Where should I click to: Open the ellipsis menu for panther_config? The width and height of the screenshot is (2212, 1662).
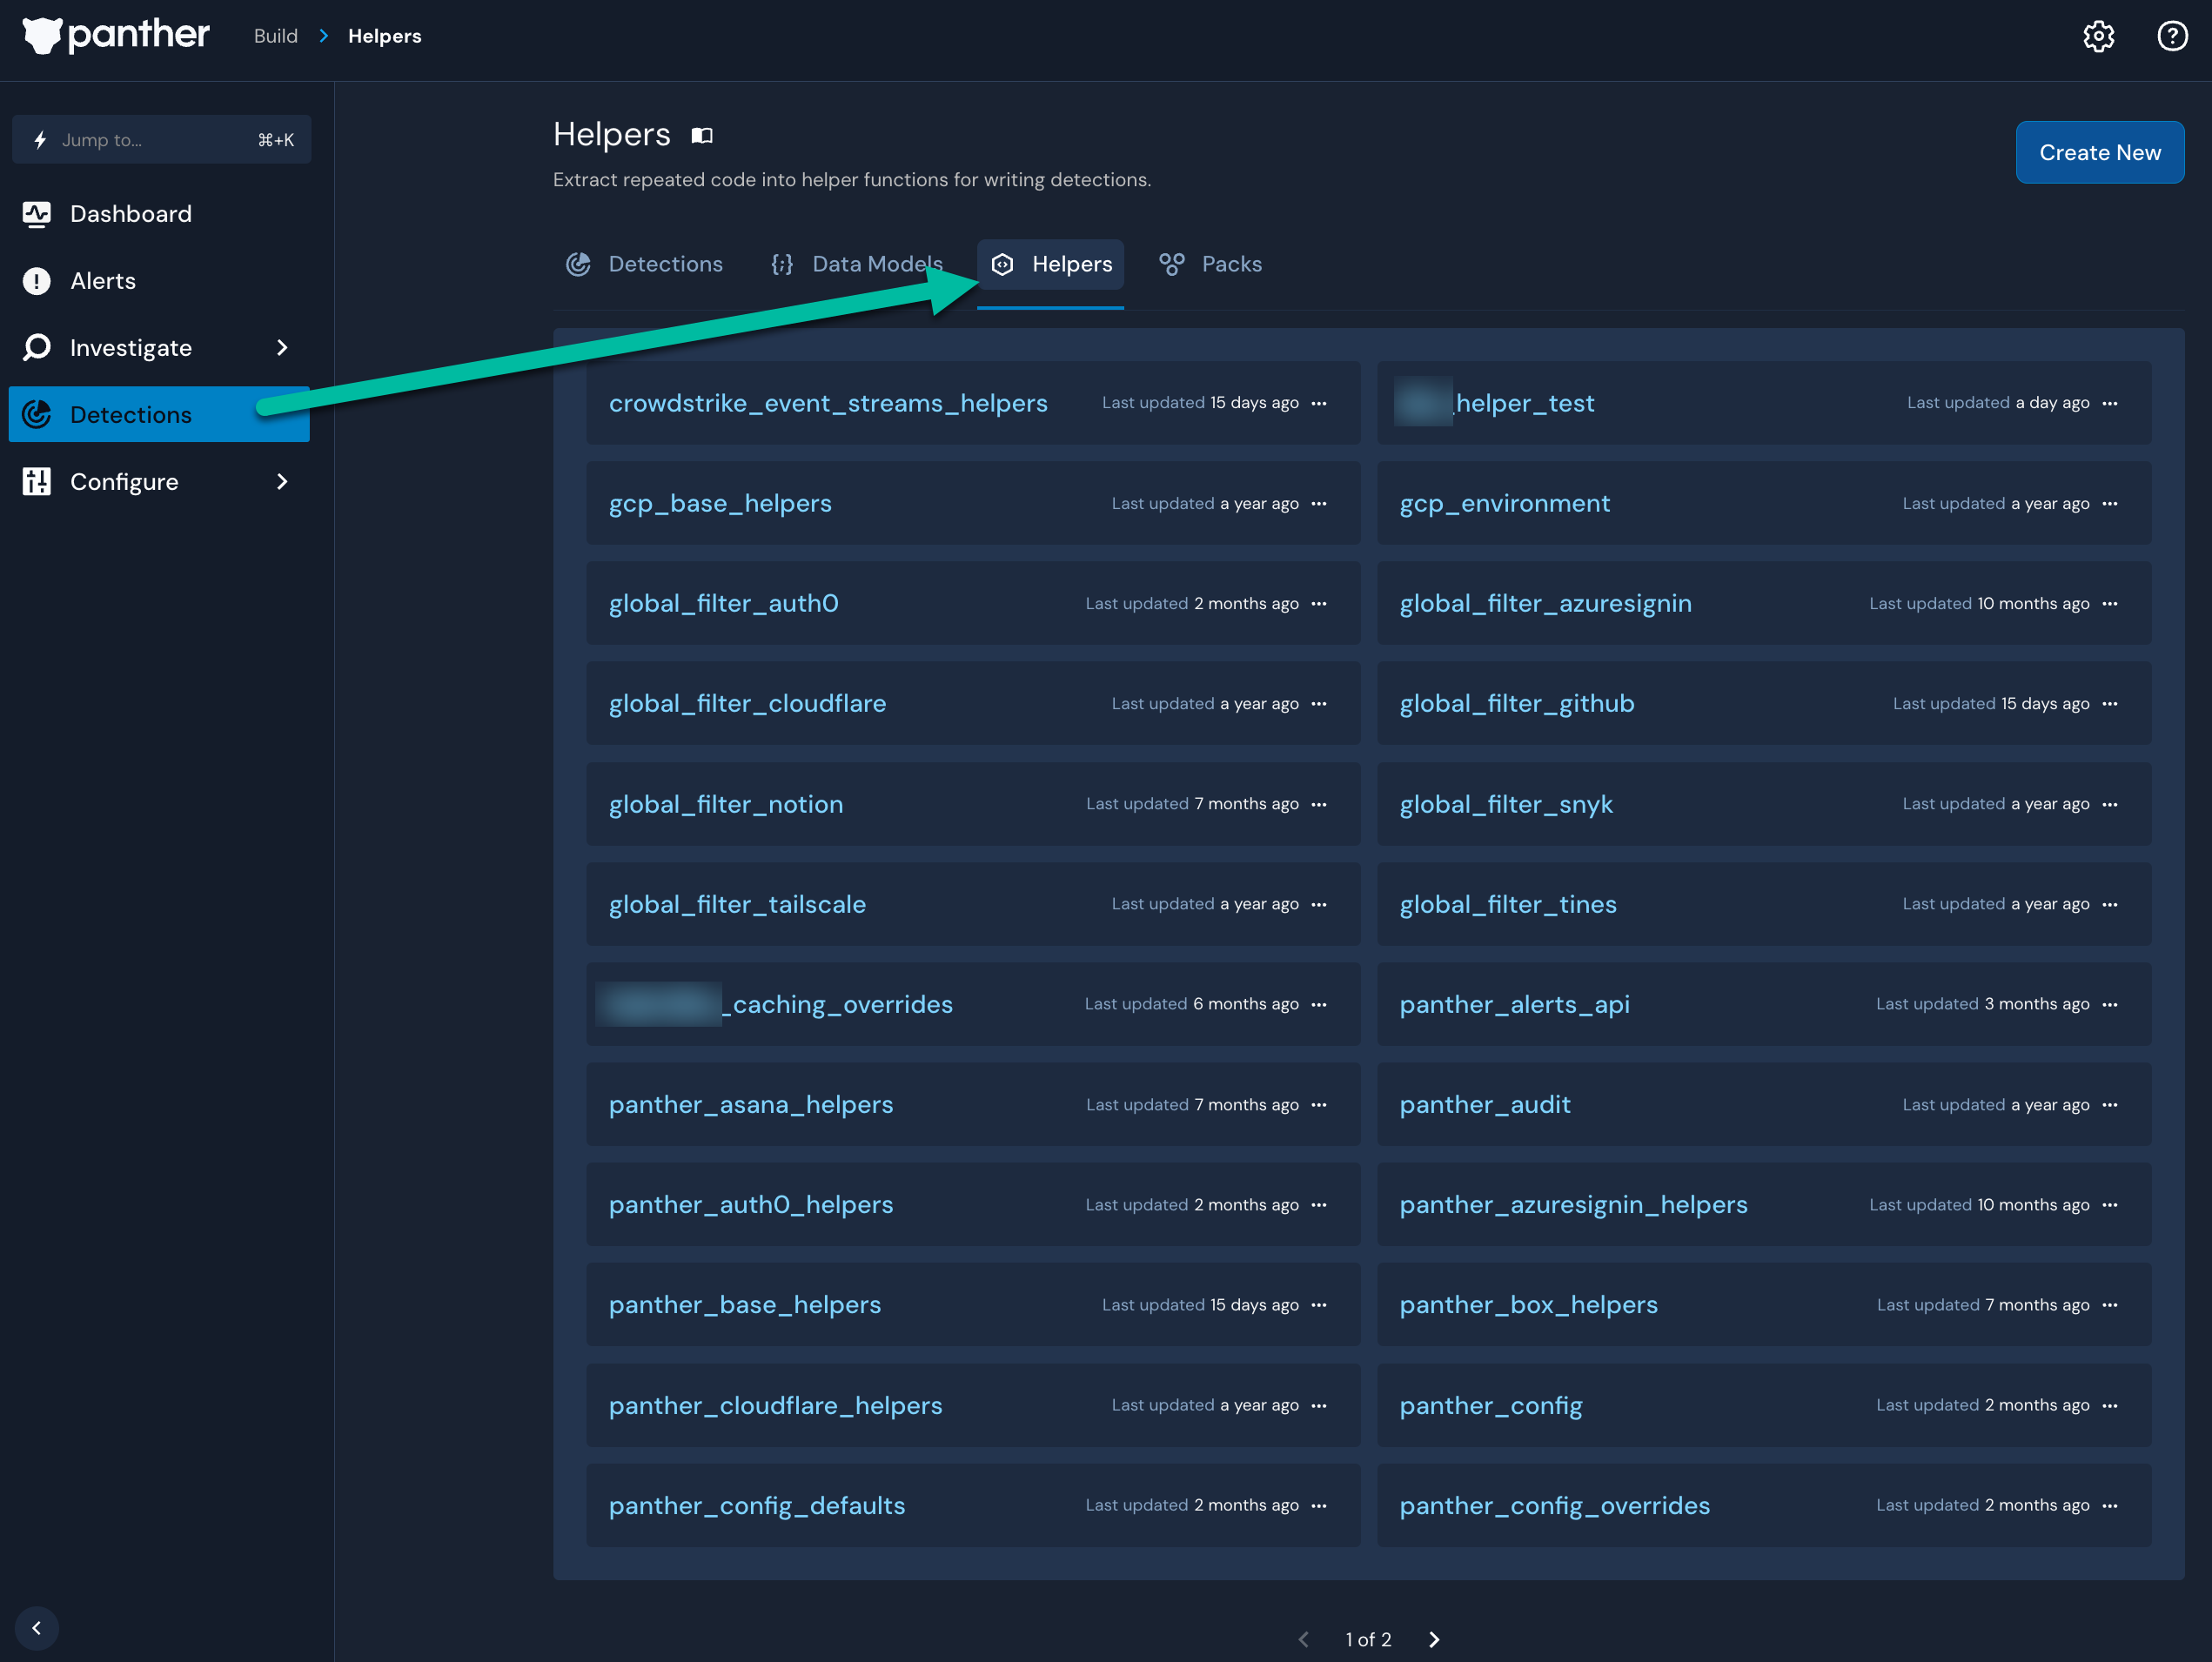(x=2112, y=1405)
